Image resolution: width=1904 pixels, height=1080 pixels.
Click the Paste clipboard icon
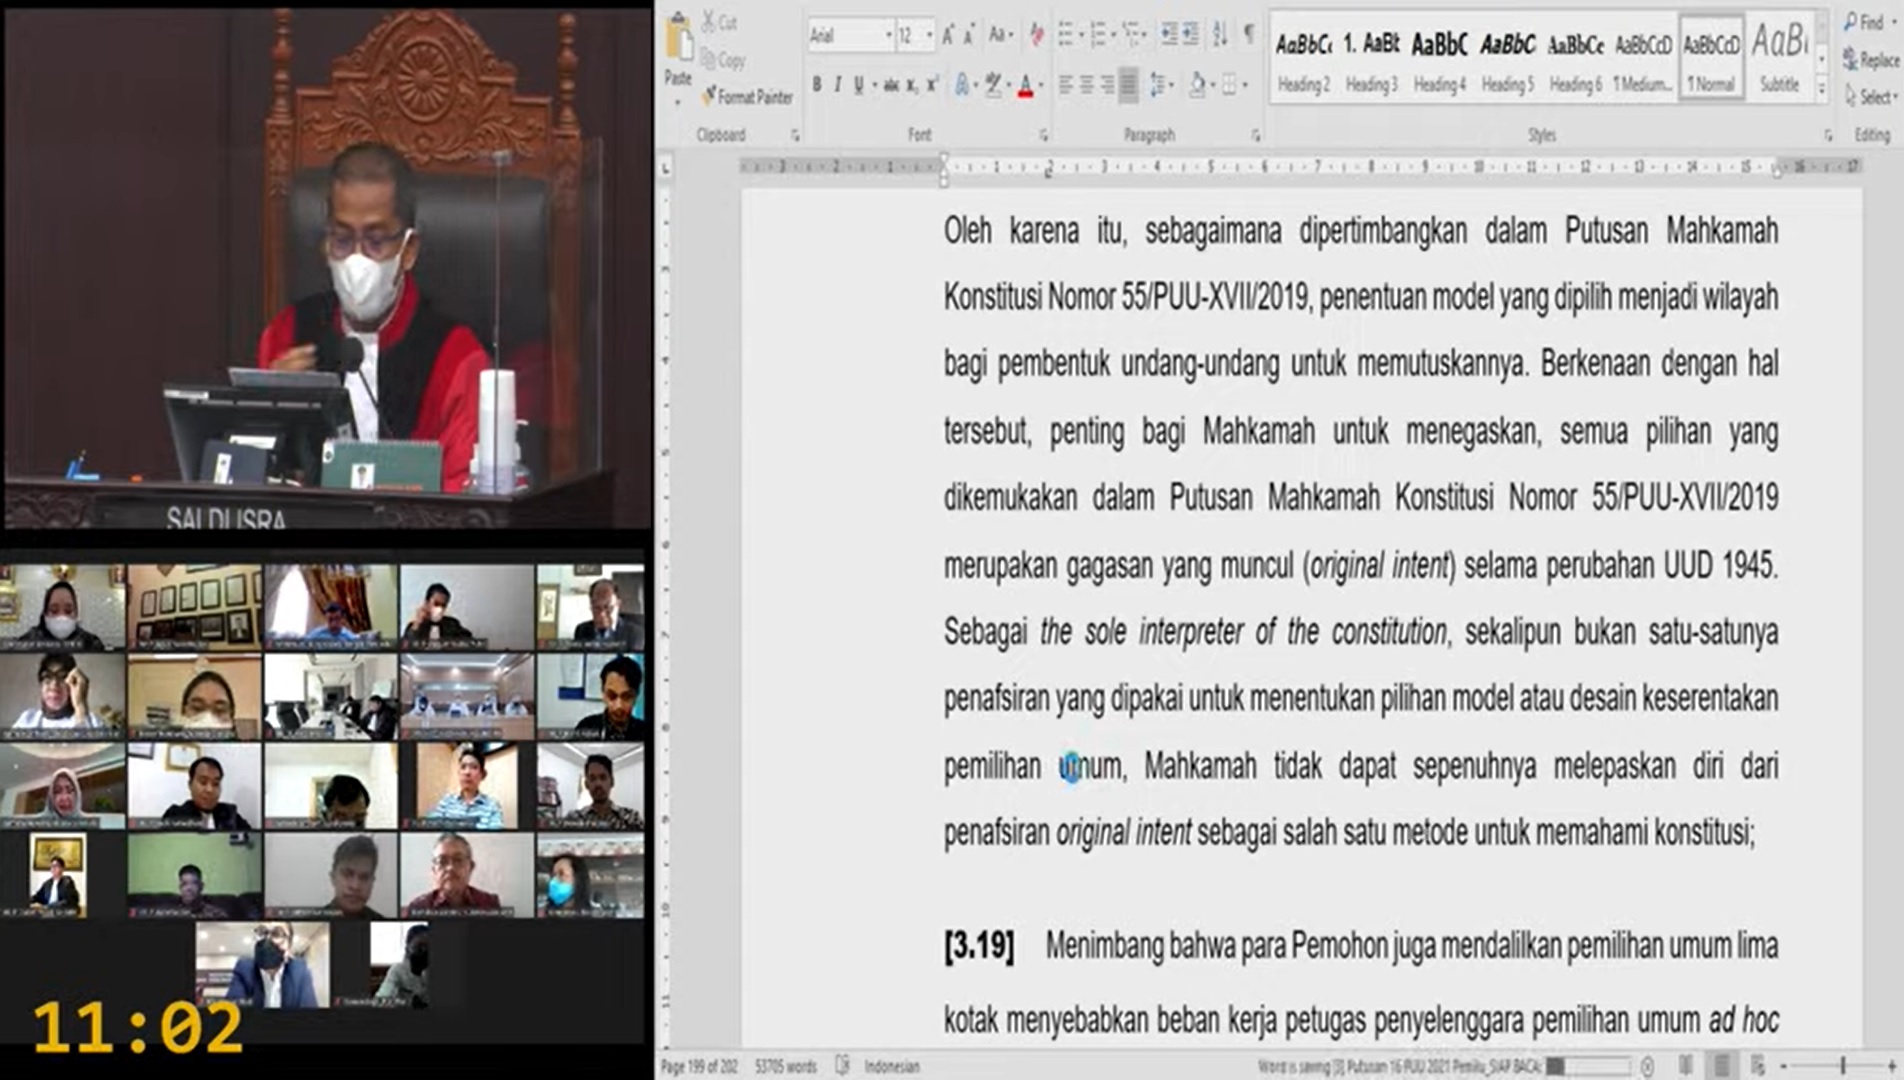(679, 42)
